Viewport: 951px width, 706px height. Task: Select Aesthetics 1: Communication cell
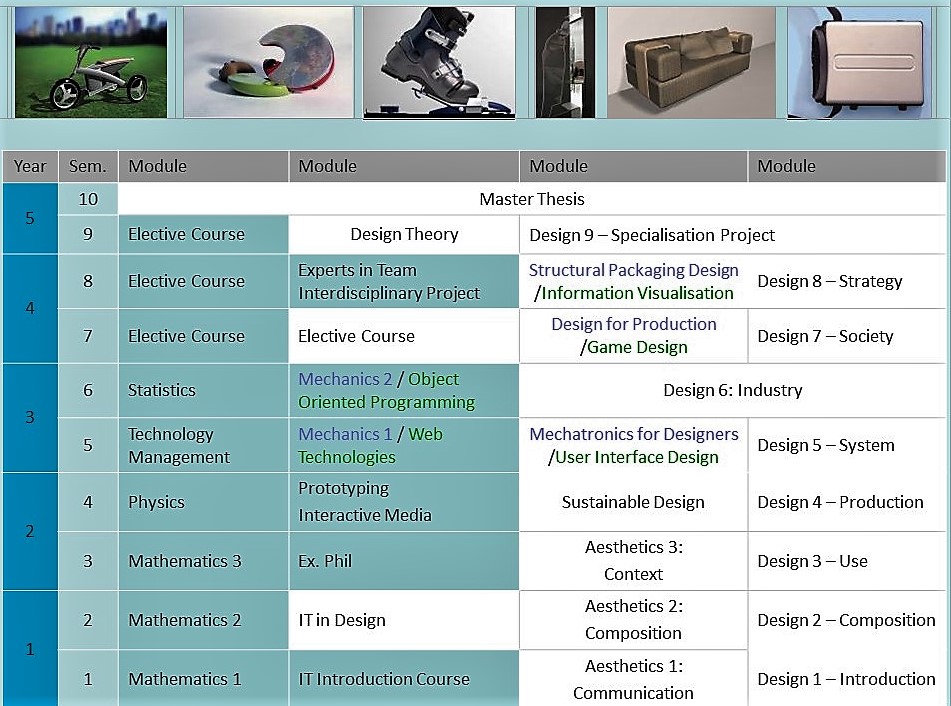point(633,679)
